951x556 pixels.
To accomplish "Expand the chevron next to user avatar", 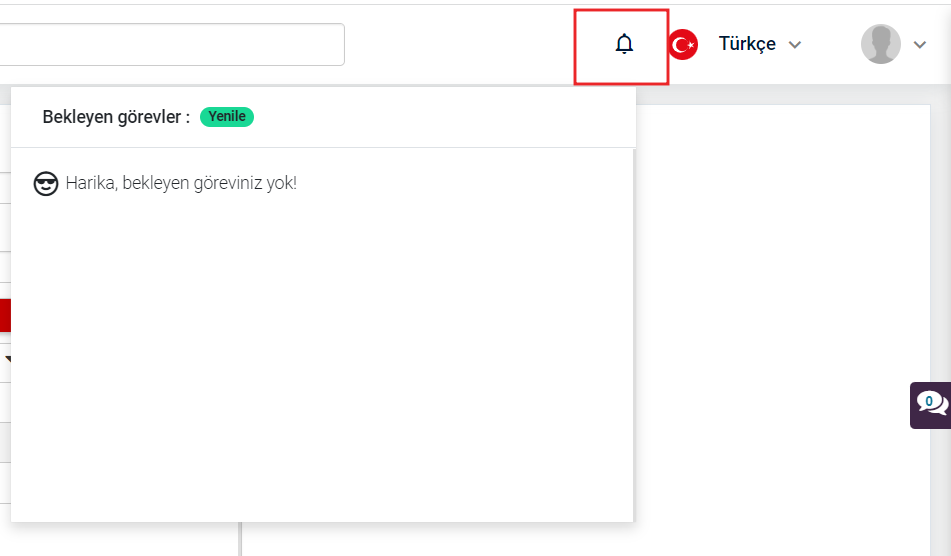I will [920, 45].
